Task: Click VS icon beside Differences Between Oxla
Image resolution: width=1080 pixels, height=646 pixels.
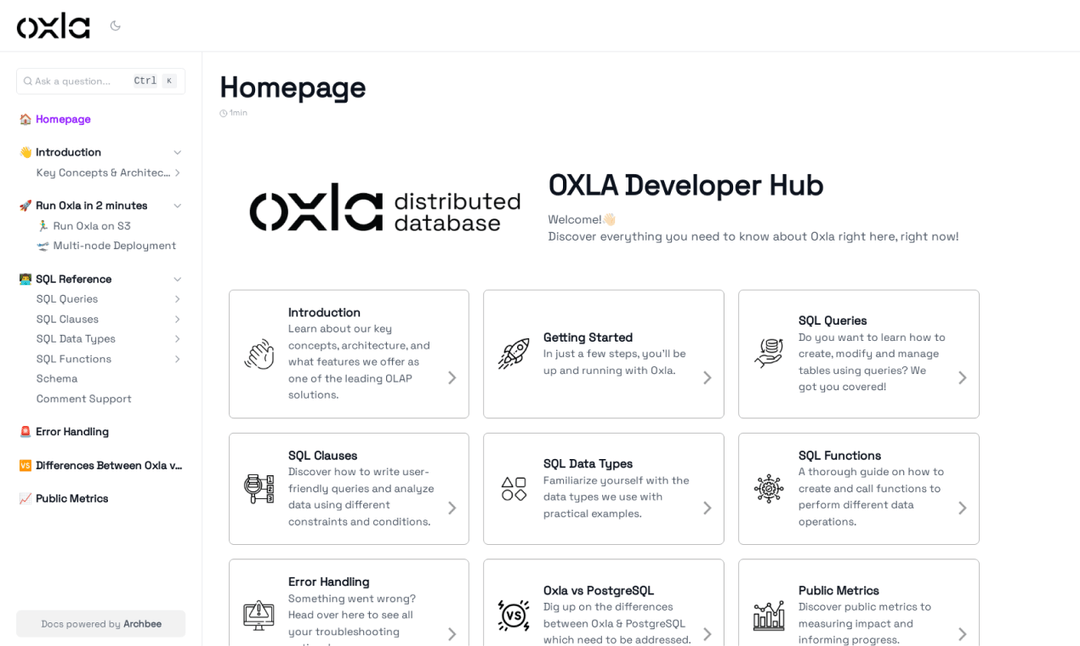Action: [25, 466]
